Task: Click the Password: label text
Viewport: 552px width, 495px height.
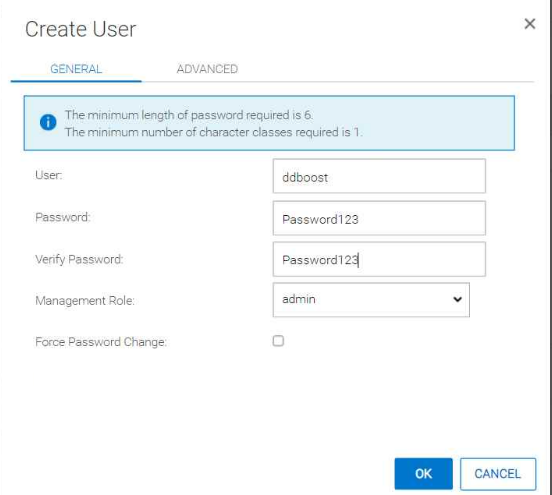Action: (63, 217)
